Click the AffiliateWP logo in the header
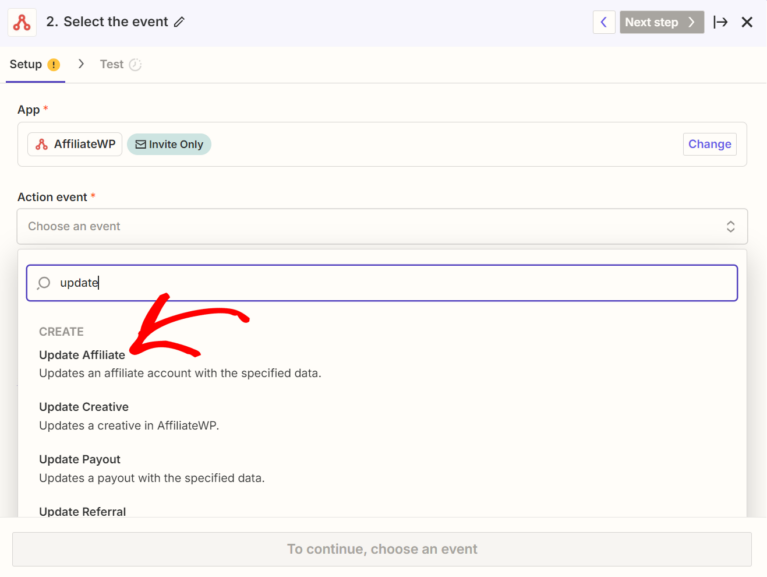 point(22,22)
